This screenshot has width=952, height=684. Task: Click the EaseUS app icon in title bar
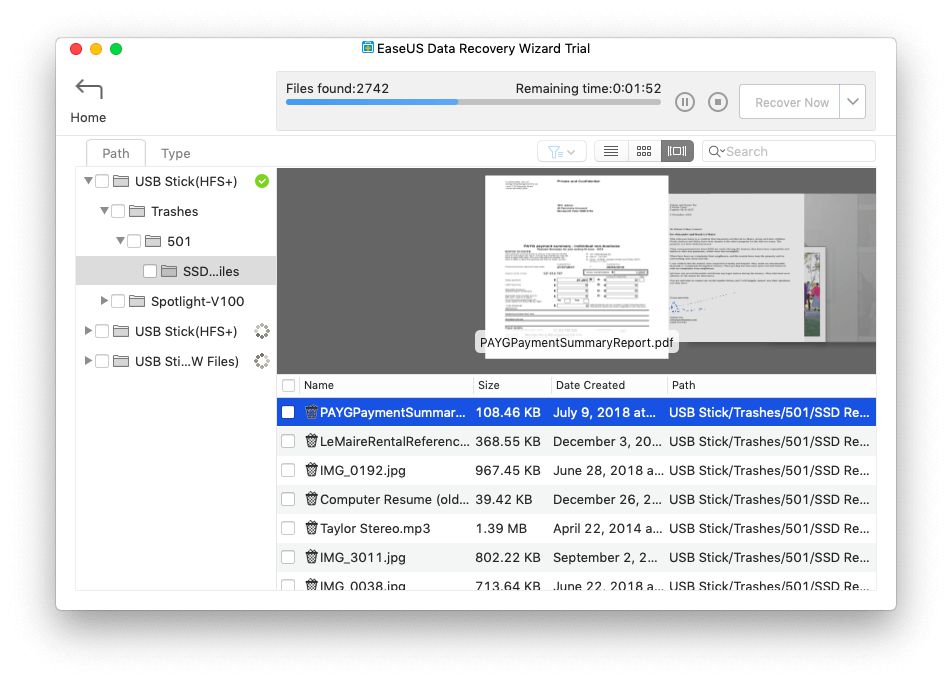367,47
